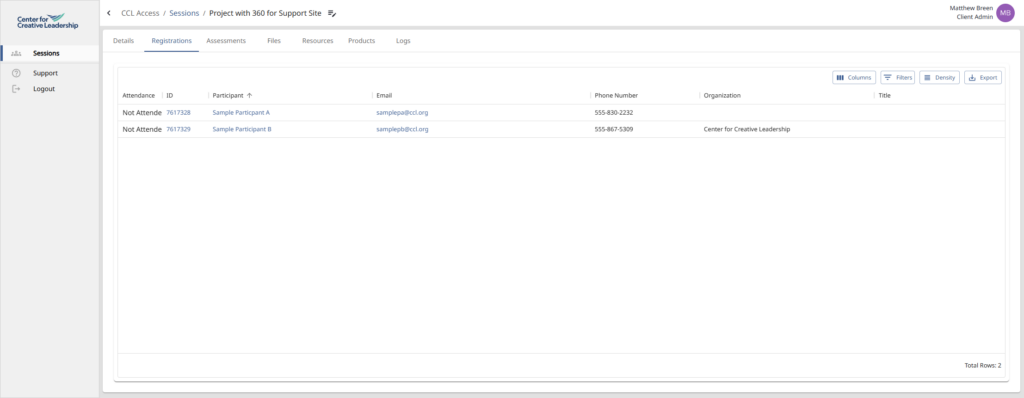Click phone number 555-830-2232

pyautogui.click(x=613, y=112)
